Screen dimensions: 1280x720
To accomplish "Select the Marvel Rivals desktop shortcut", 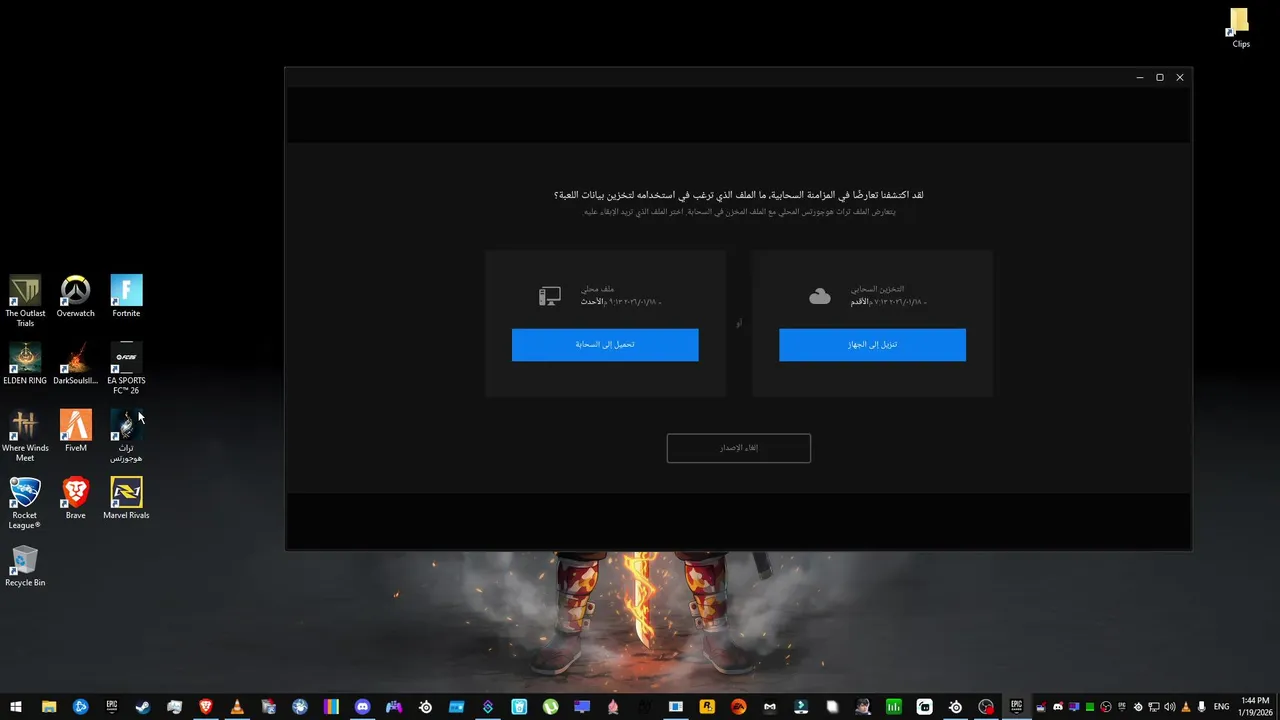I will [126, 497].
